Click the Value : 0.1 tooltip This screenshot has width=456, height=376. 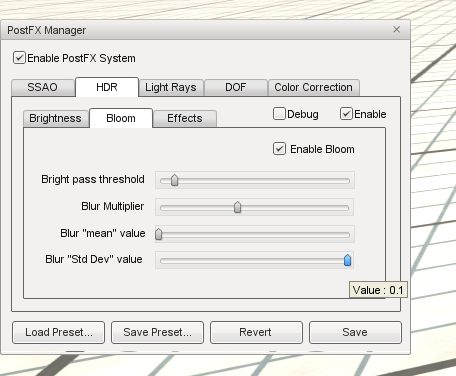point(378,290)
